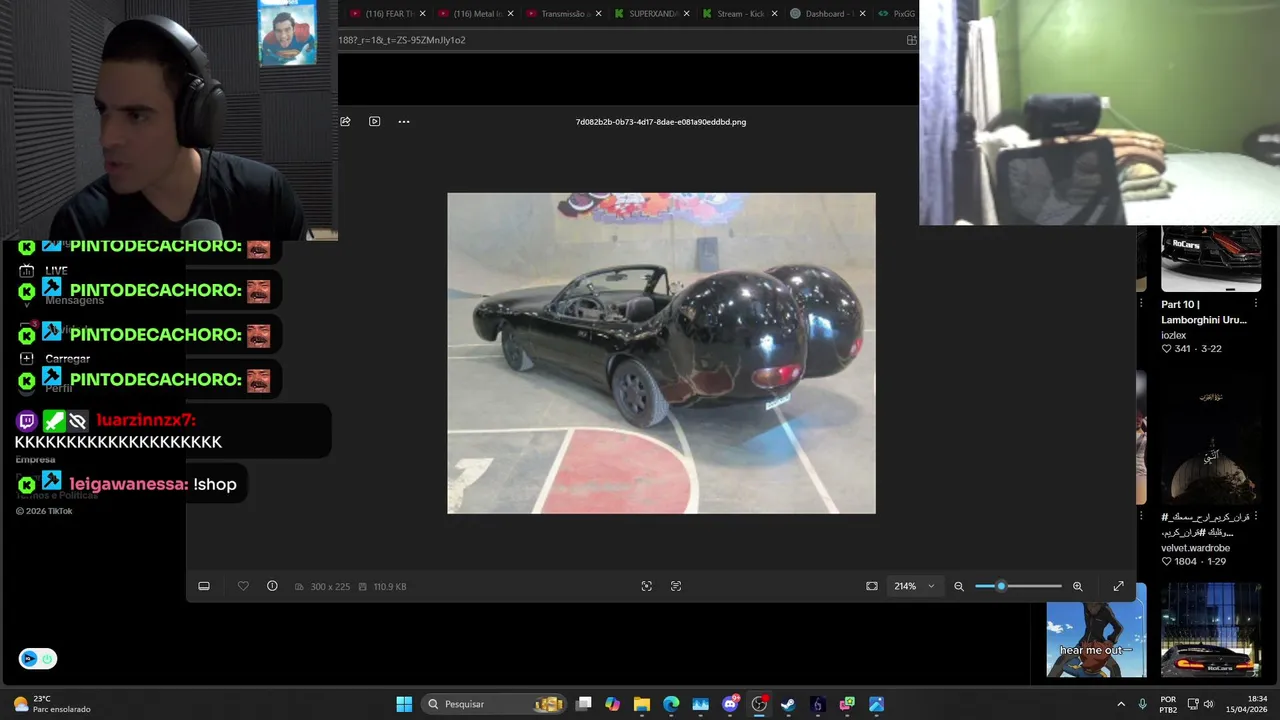Image resolution: width=1280 pixels, height=720 pixels.
Task: Fit image to window icon
Action: click(x=872, y=586)
